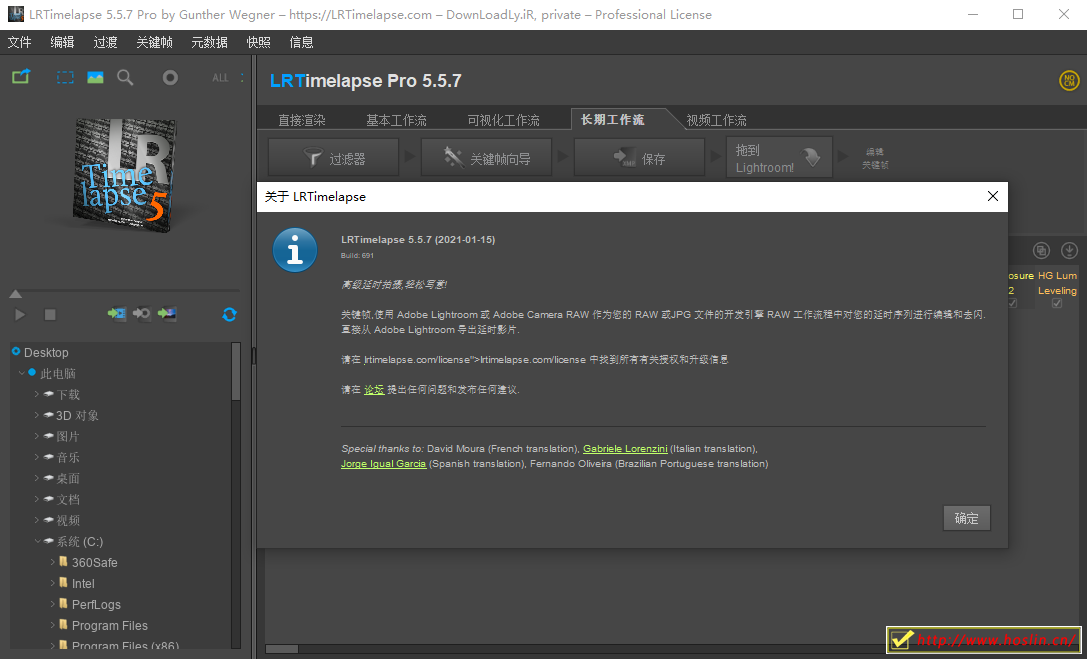
Task: Click the 拖到 Lightroom! button
Action: (x=779, y=159)
